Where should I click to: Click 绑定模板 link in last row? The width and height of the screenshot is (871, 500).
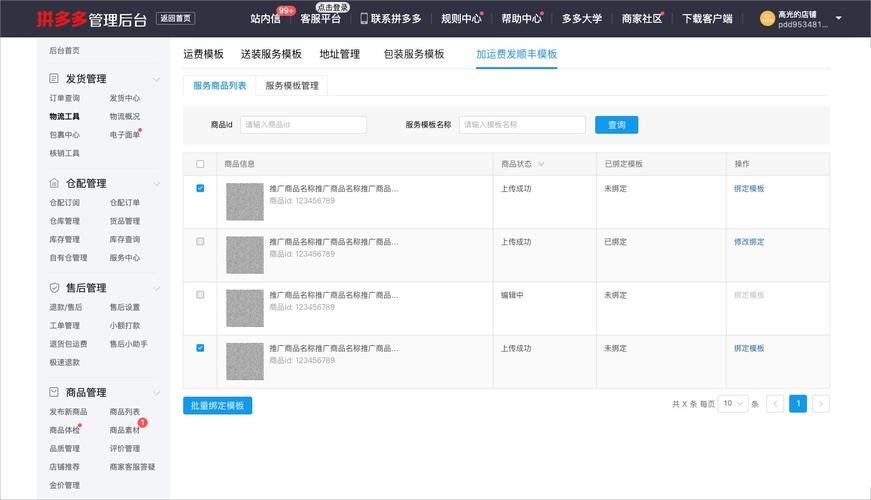point(749,348)
